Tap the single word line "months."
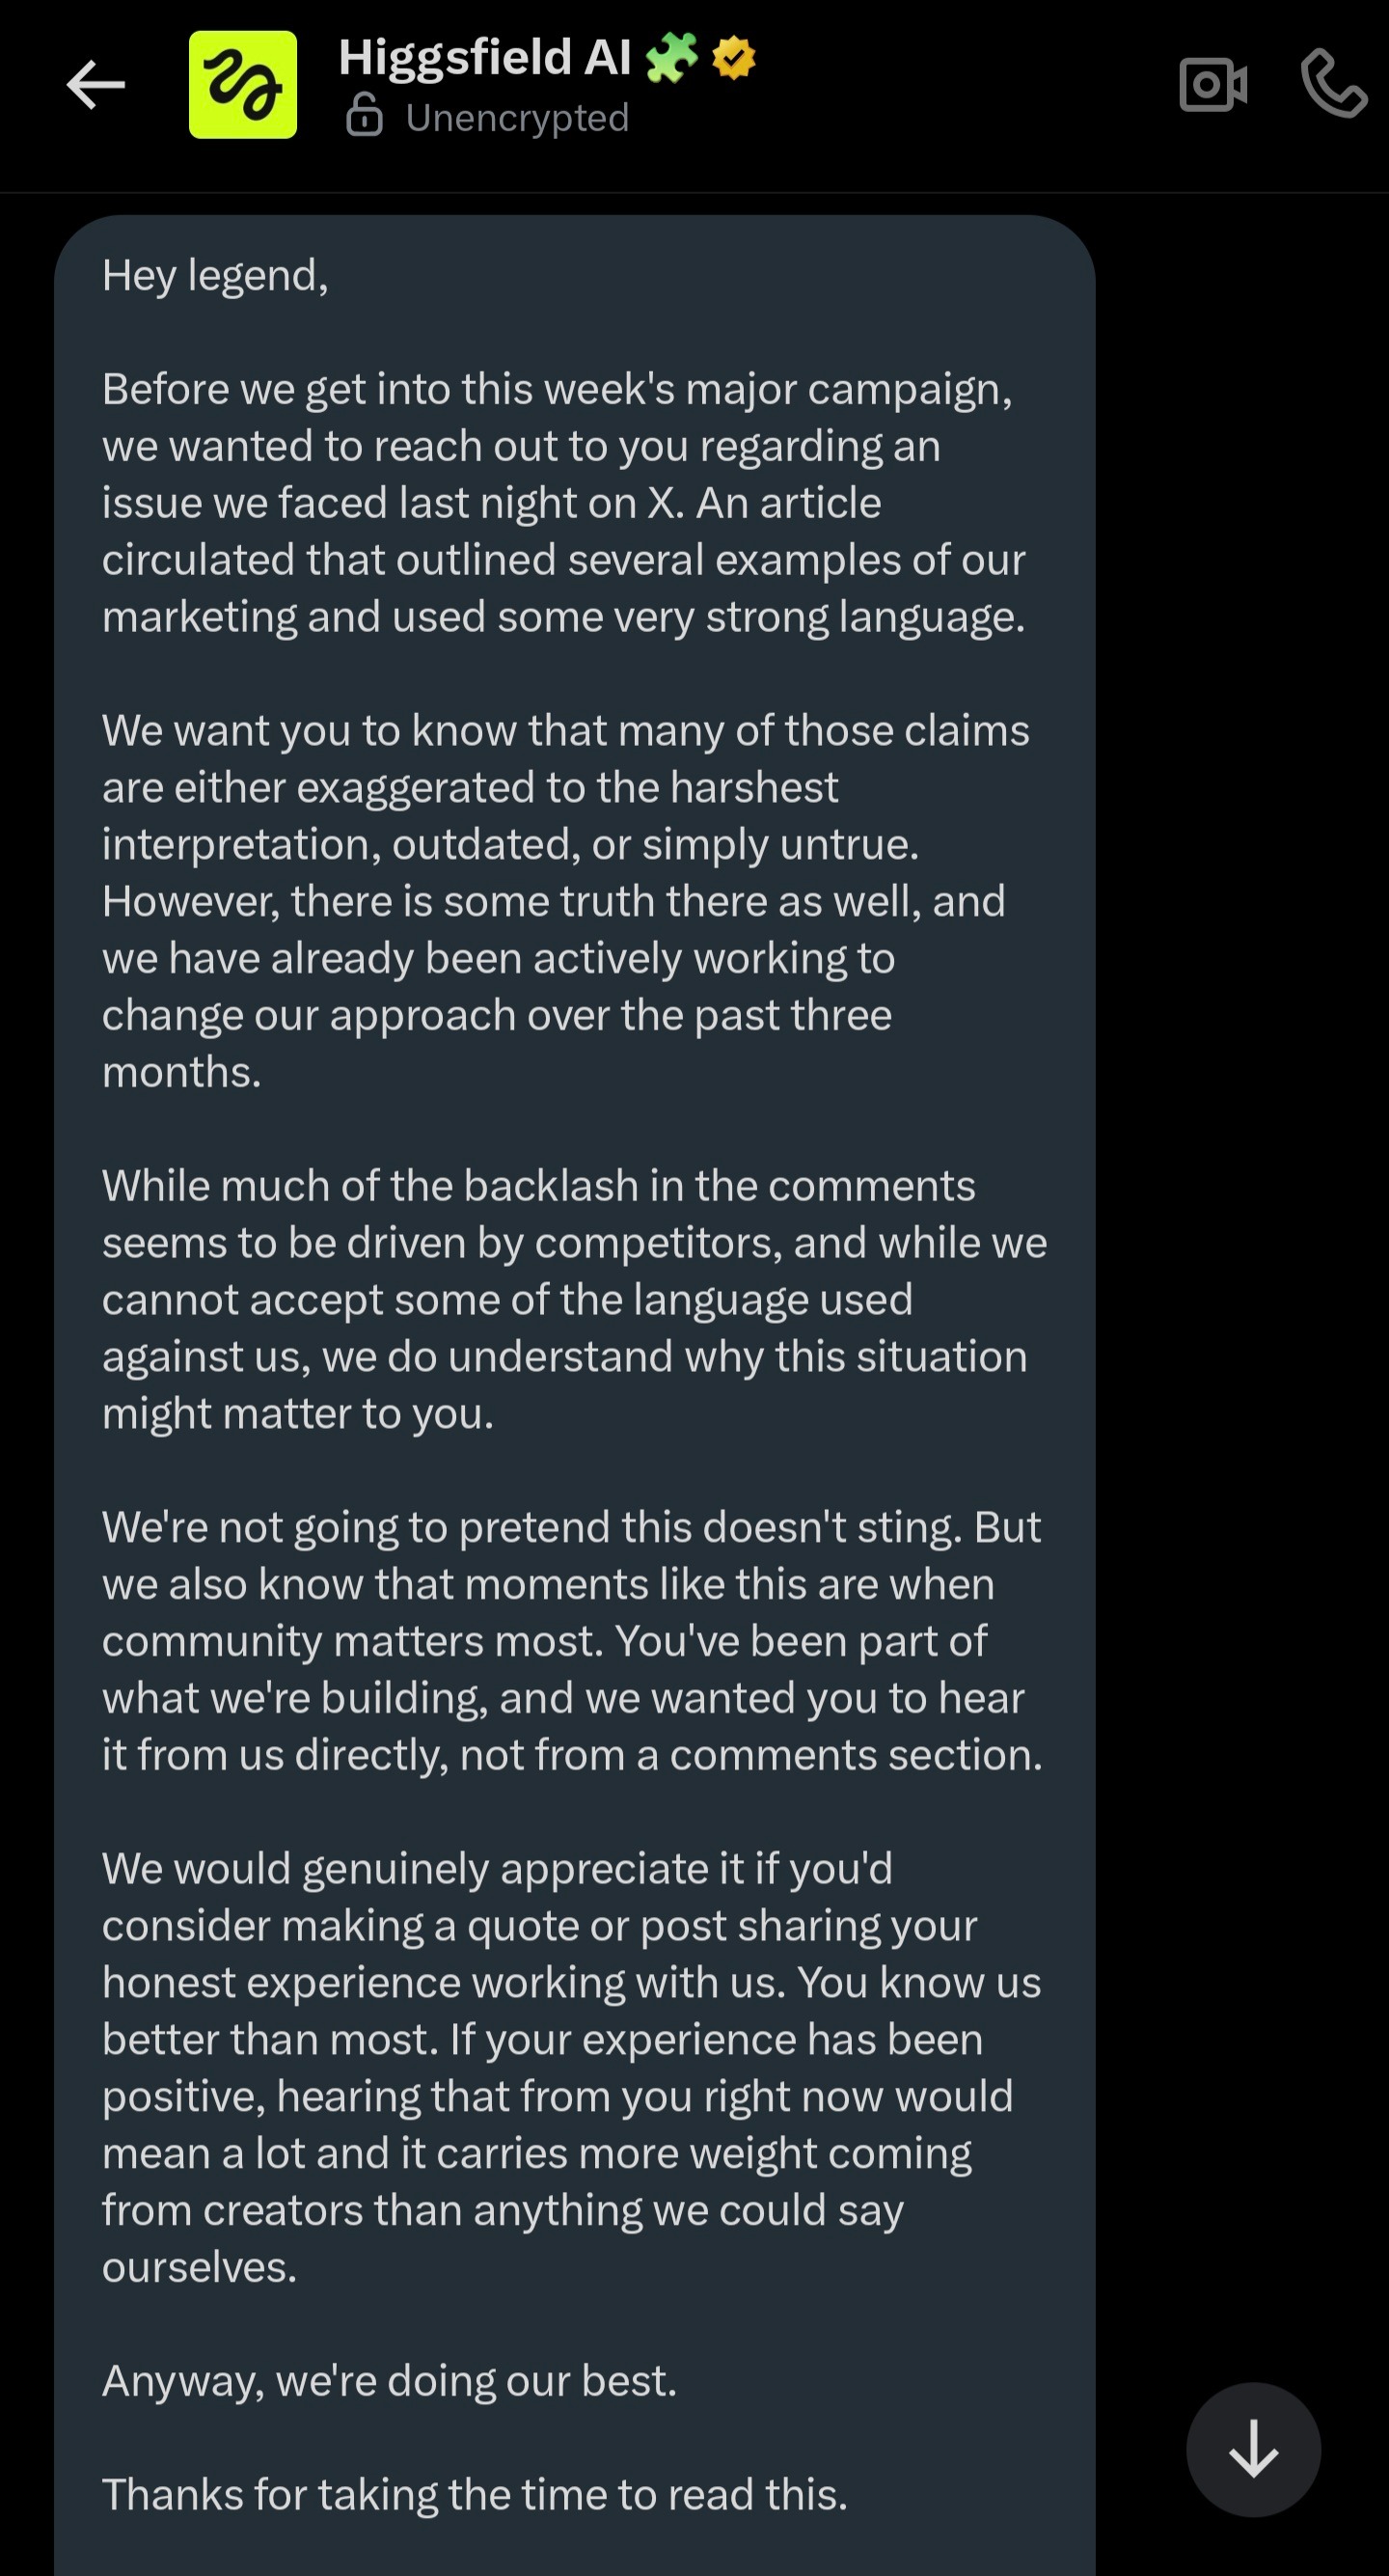This screenshot has height=2576, width=1389. click(x=182, y=1072)
